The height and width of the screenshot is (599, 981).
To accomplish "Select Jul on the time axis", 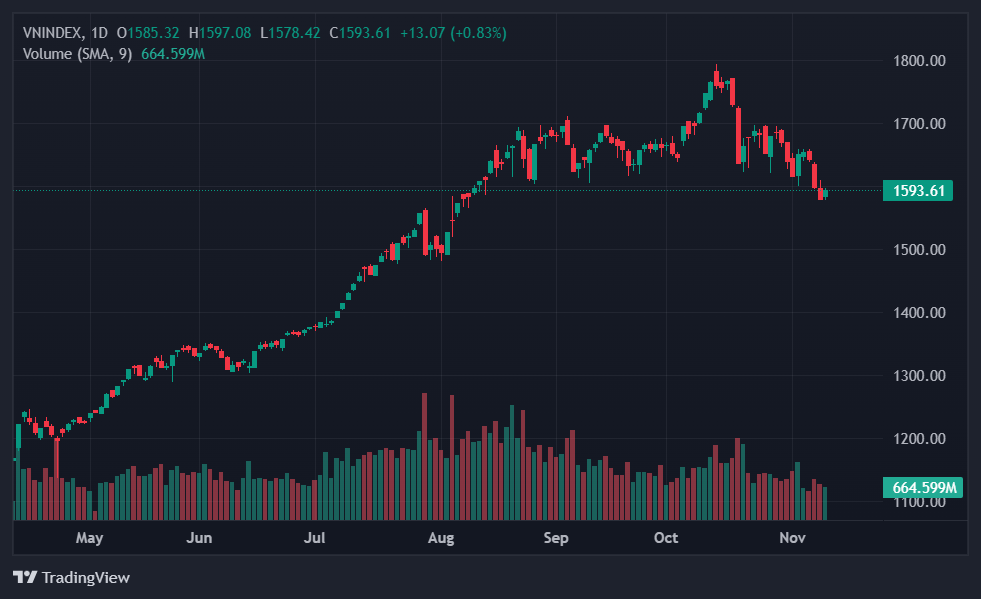I will 315,538.
